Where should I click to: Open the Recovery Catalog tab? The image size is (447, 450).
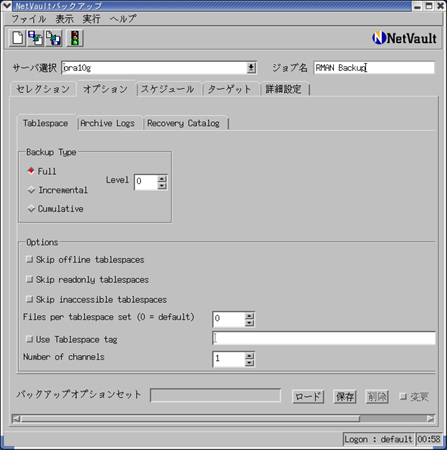(183, 123)
